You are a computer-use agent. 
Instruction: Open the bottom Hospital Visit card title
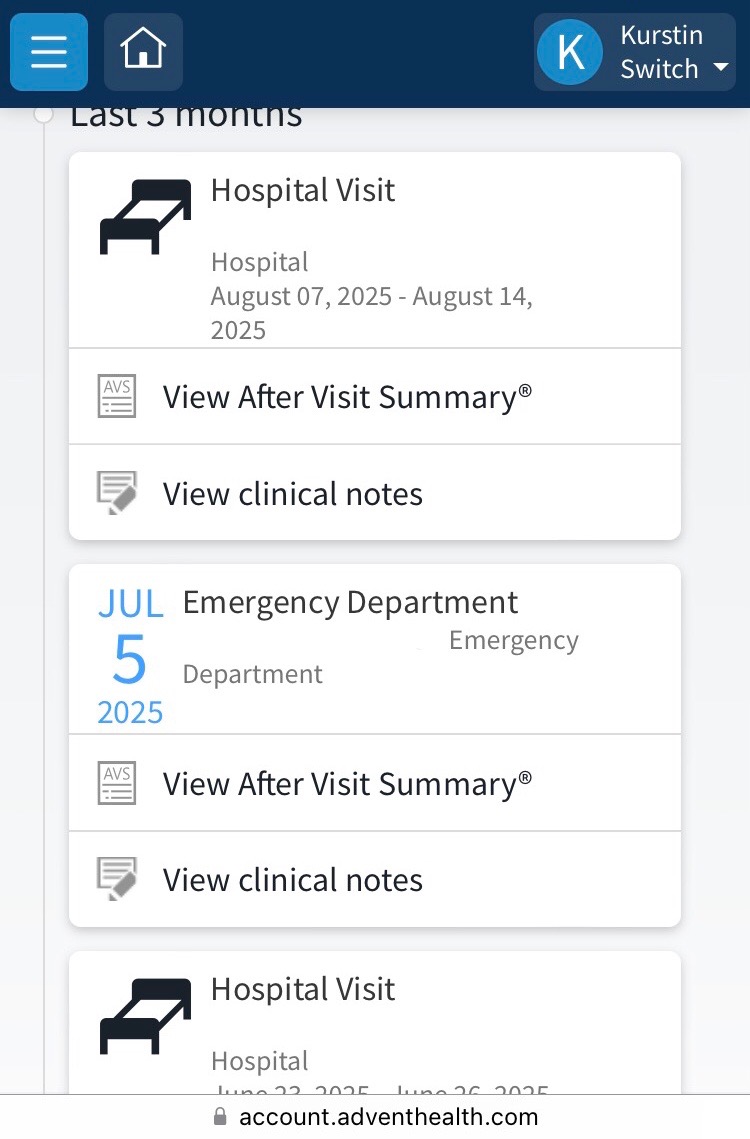pos(303,989)
